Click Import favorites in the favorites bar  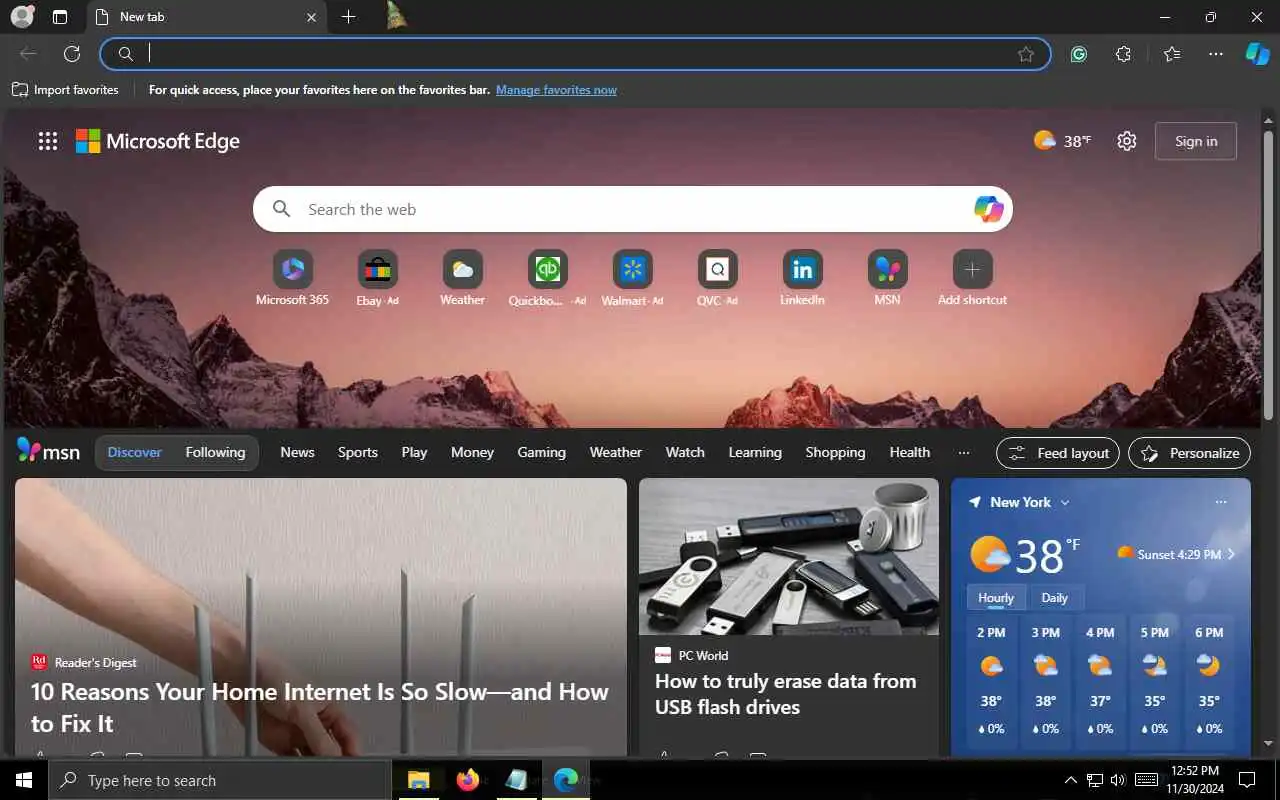coord(65,90)
